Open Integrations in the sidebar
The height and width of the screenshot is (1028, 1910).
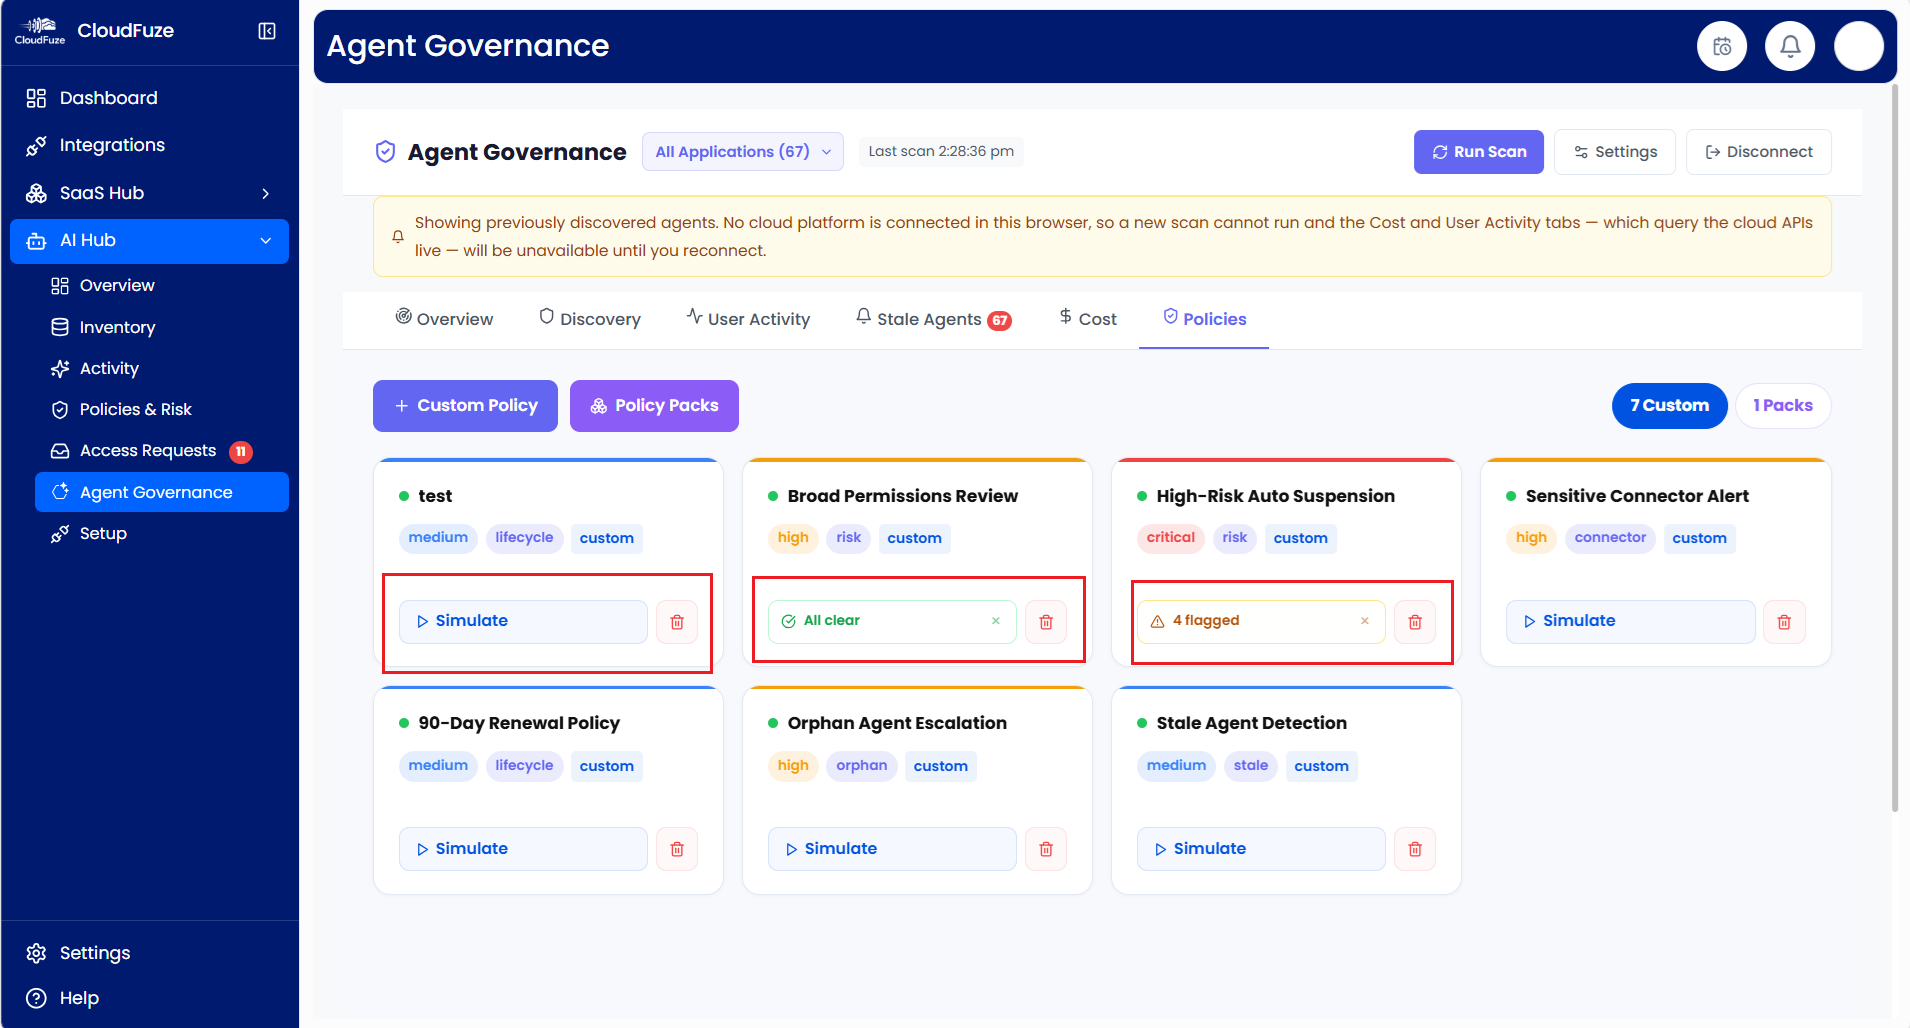pyautogui.click(x=149, y=145)
